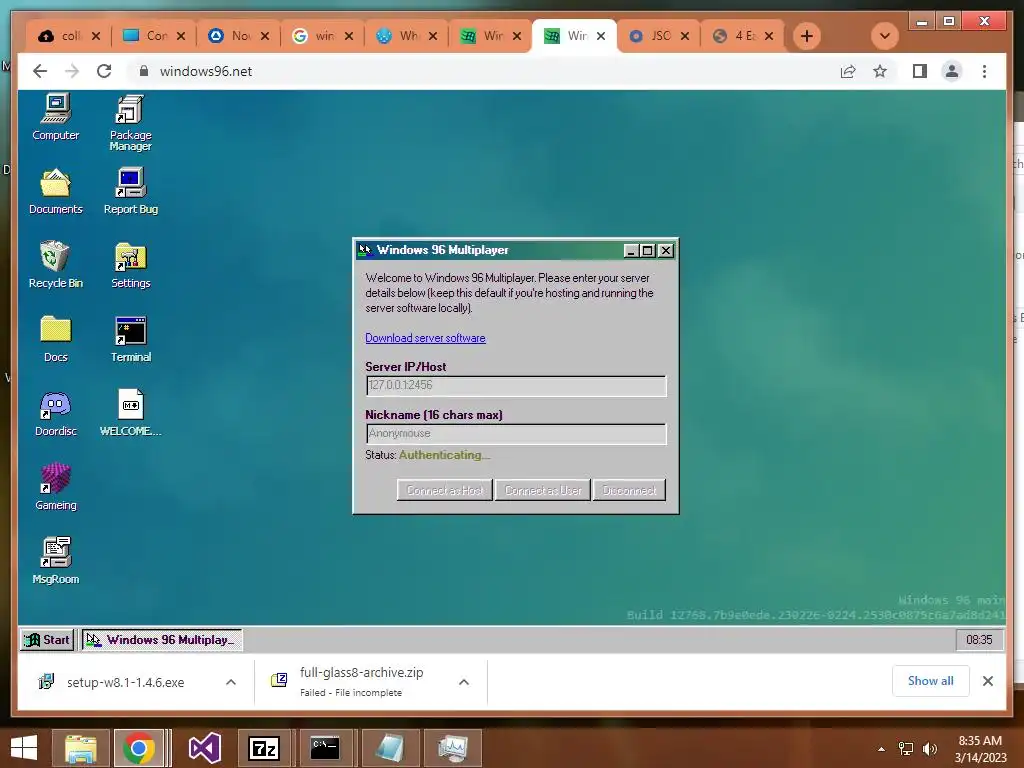Open the WELCOME markdown file icon
Screen dimensions: 1024x768
[131, 413]
